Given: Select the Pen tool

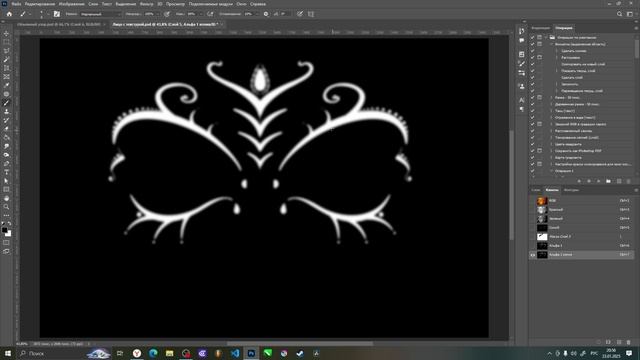Looking at the screenshot, I should (x=6, y=163).
